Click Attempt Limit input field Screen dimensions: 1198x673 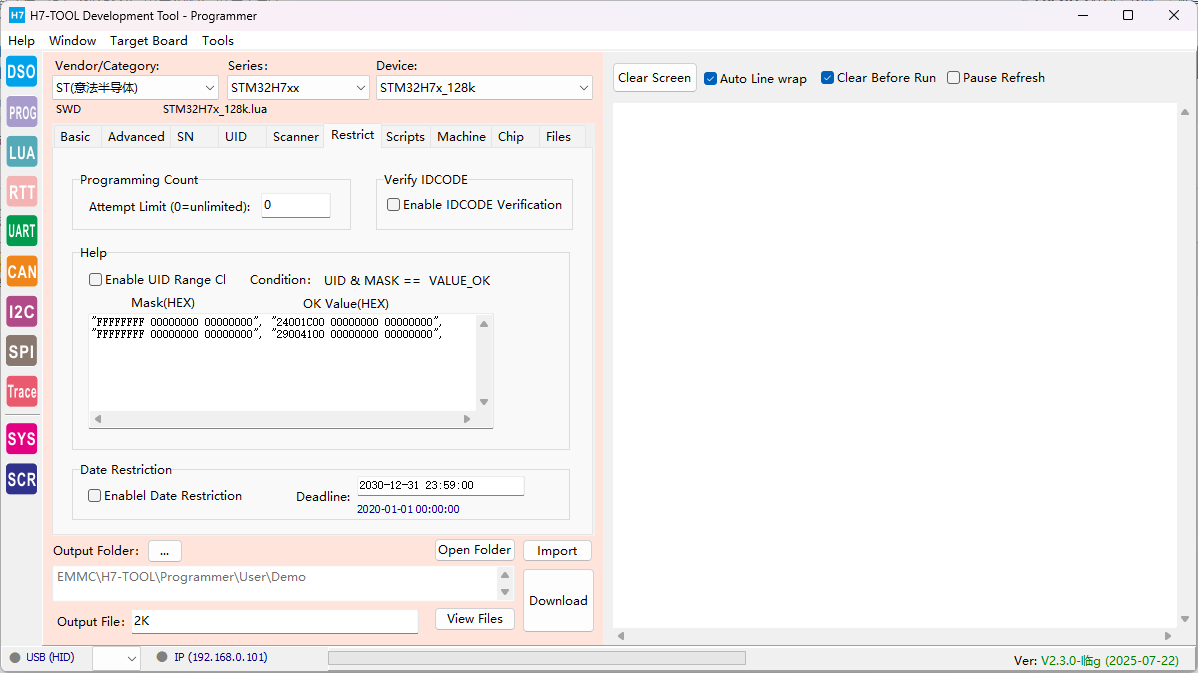point(296,205)
